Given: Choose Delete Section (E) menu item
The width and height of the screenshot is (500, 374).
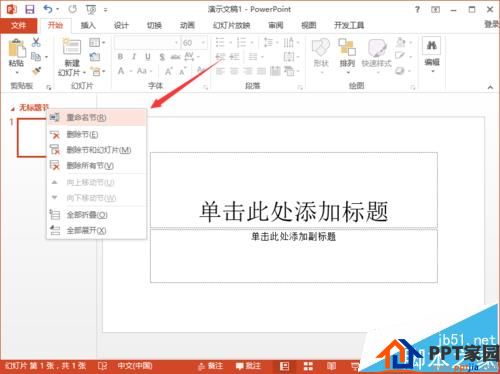Looking at the screenshot, I should 96,135.
